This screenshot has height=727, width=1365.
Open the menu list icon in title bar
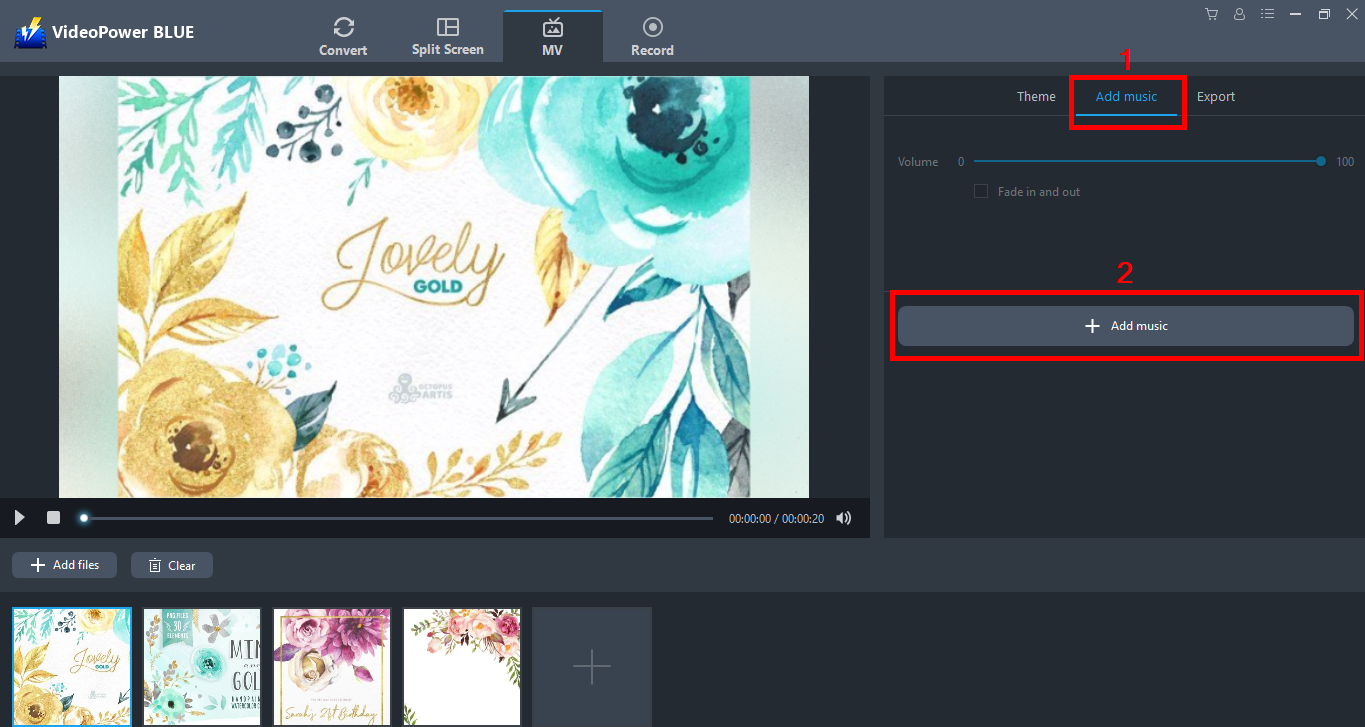click(1267, 14)
